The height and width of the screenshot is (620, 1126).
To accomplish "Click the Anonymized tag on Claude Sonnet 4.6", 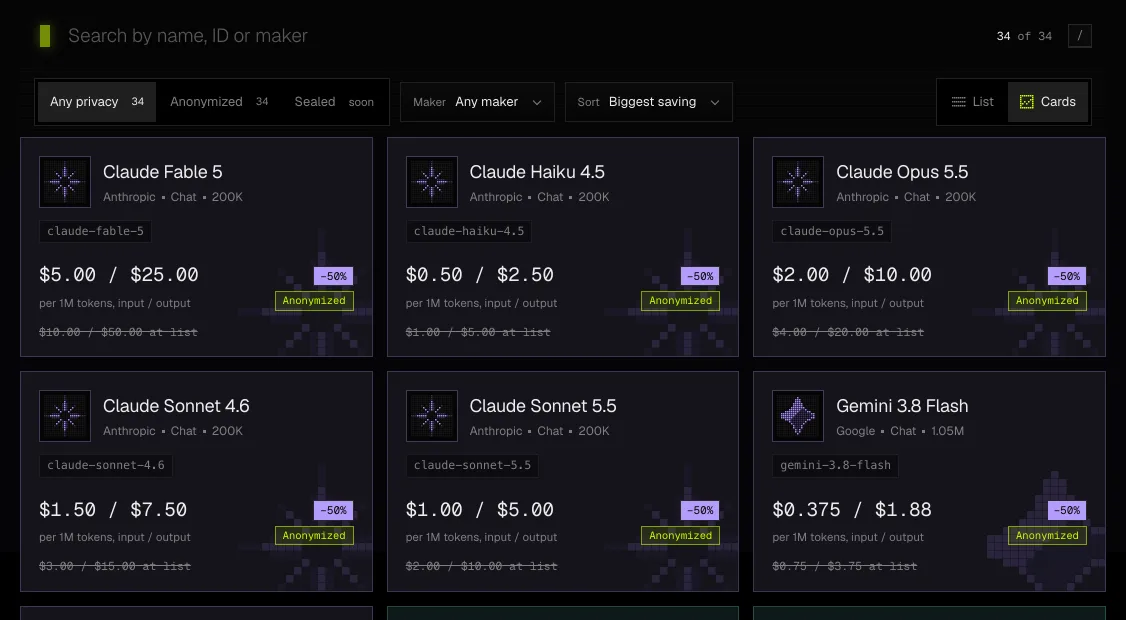I will pyautogui.click(x=314, y=535).
